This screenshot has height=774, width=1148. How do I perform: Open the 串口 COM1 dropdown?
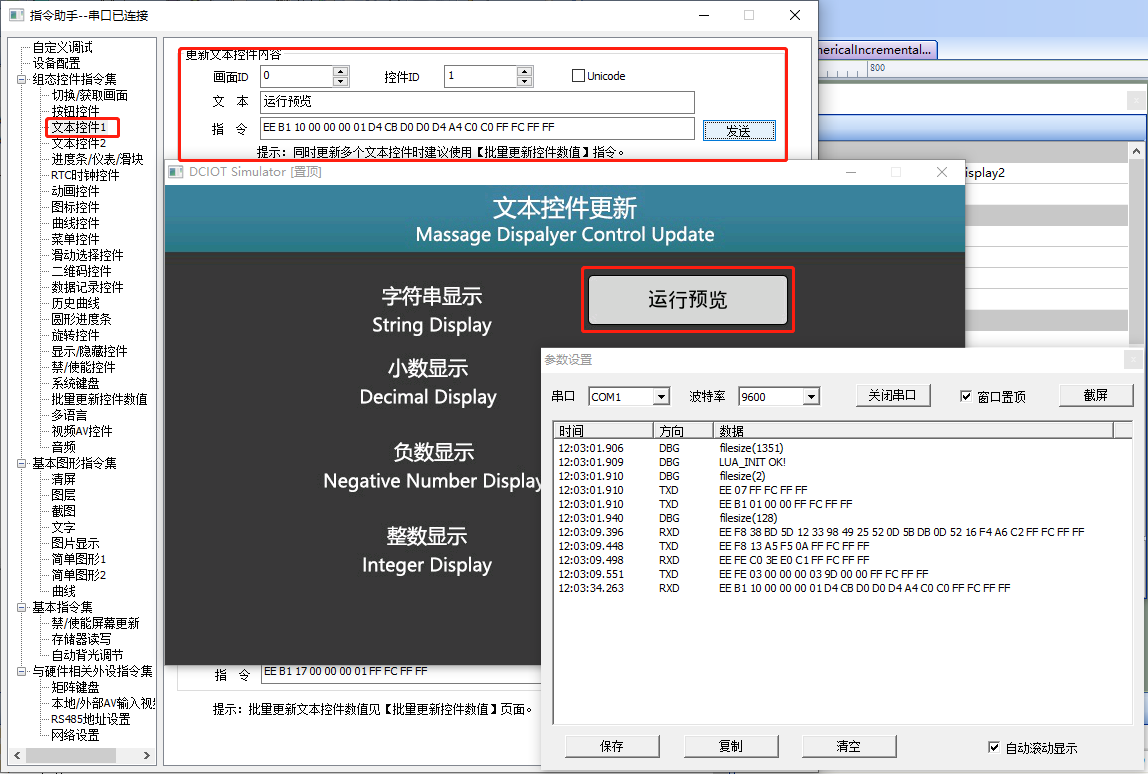662,396
